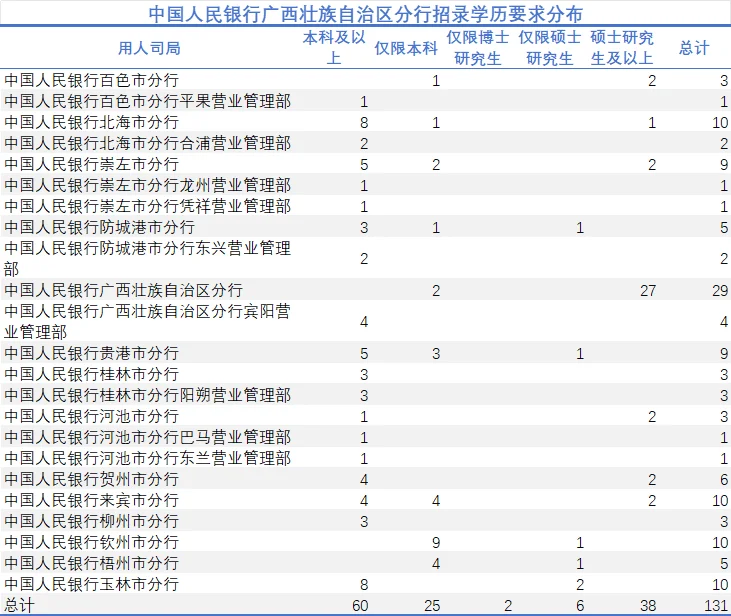Click the table title 中国人民银行广西壮族自治区分行招录学历要求分布

(366, 14)
